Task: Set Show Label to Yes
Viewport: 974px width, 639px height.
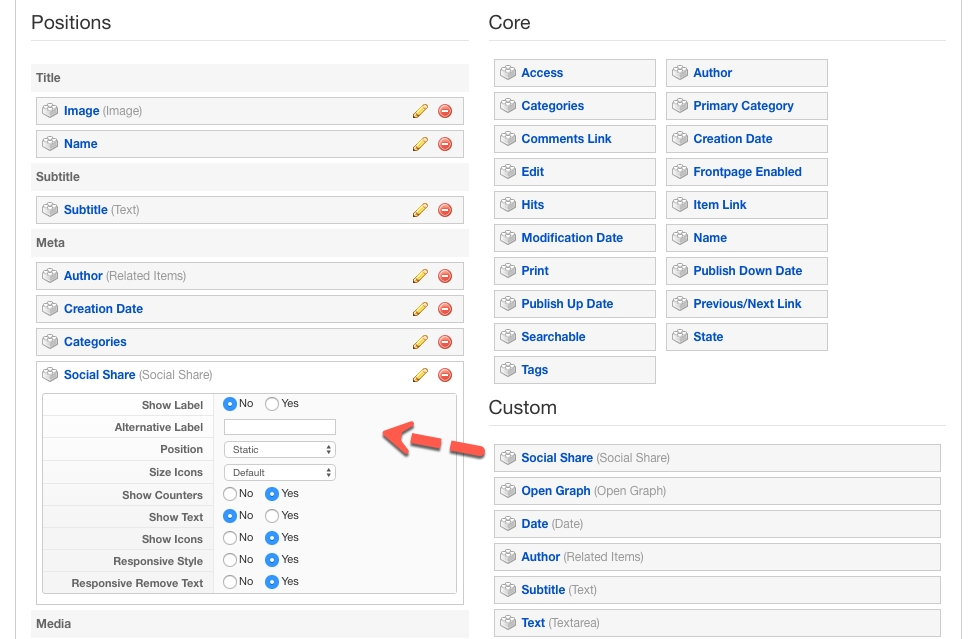Action: coord(272,404)
